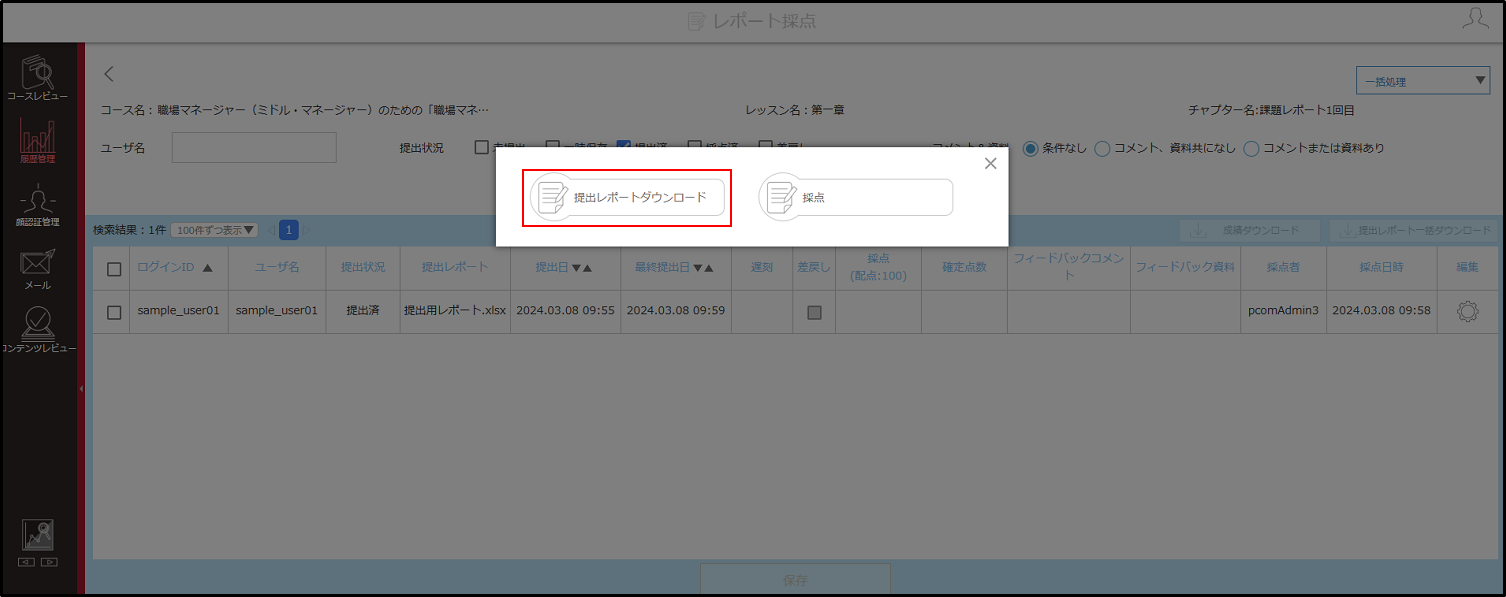Close the popup dialog with the X

990,163
